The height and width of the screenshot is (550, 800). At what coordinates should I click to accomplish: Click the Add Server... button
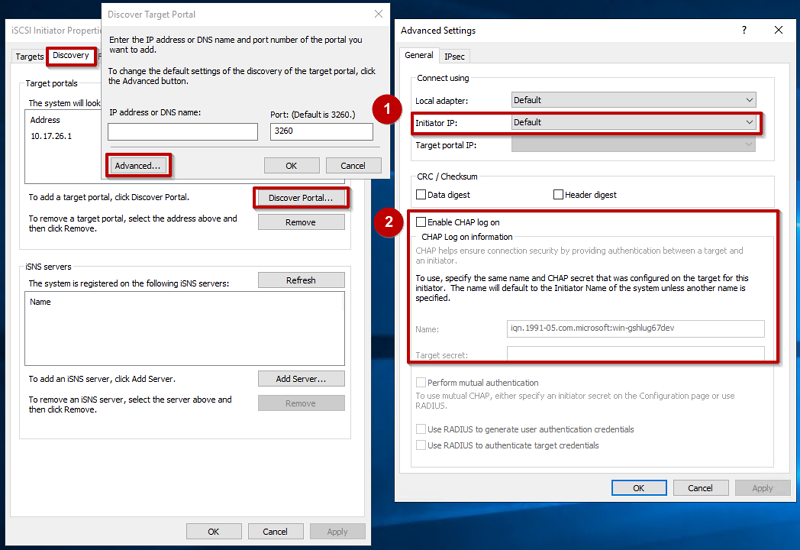click(300, 379)
